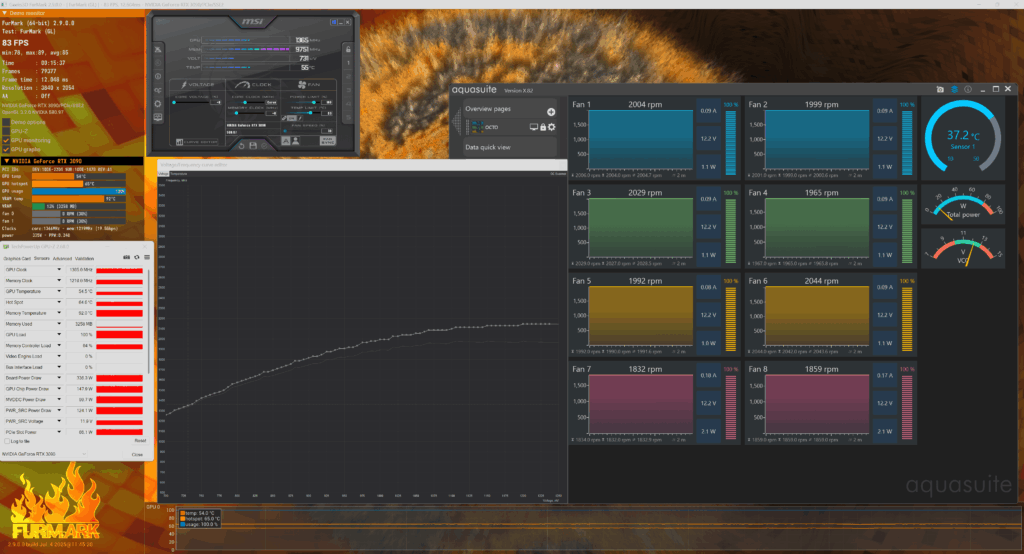This screenshot has height=554, width=1024.
Task: Select Temperature tab in curve editor
Action: point(178,174)
